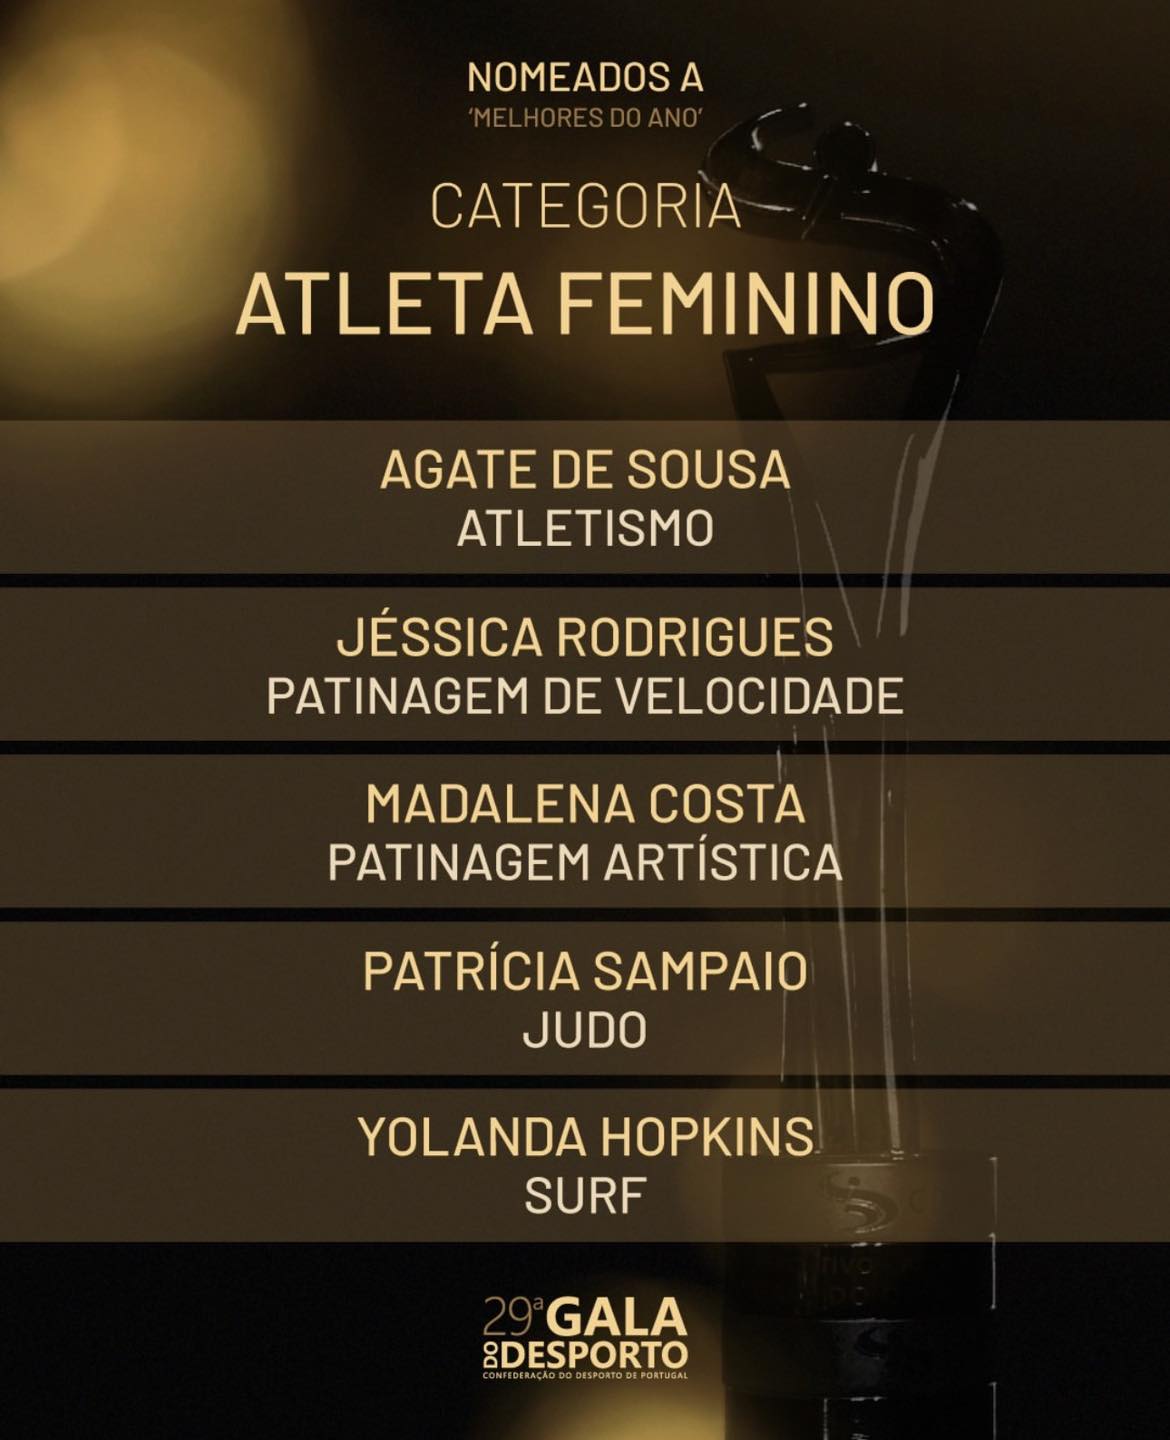Open nominee Patrícia Sampaio
The image size is (1170, 1440).
(x=585, y=971)
